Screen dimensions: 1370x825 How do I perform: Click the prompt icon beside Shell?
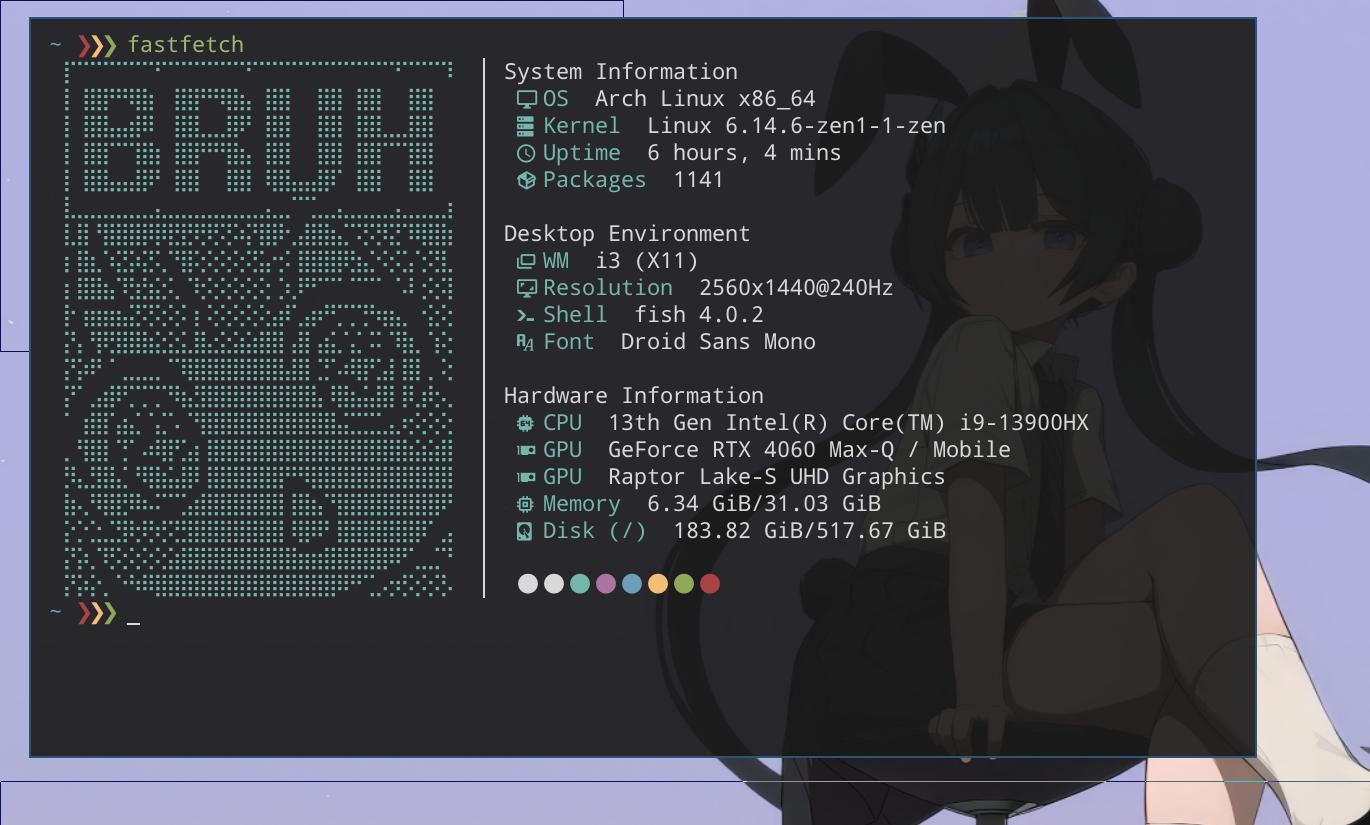coord(526,315)
